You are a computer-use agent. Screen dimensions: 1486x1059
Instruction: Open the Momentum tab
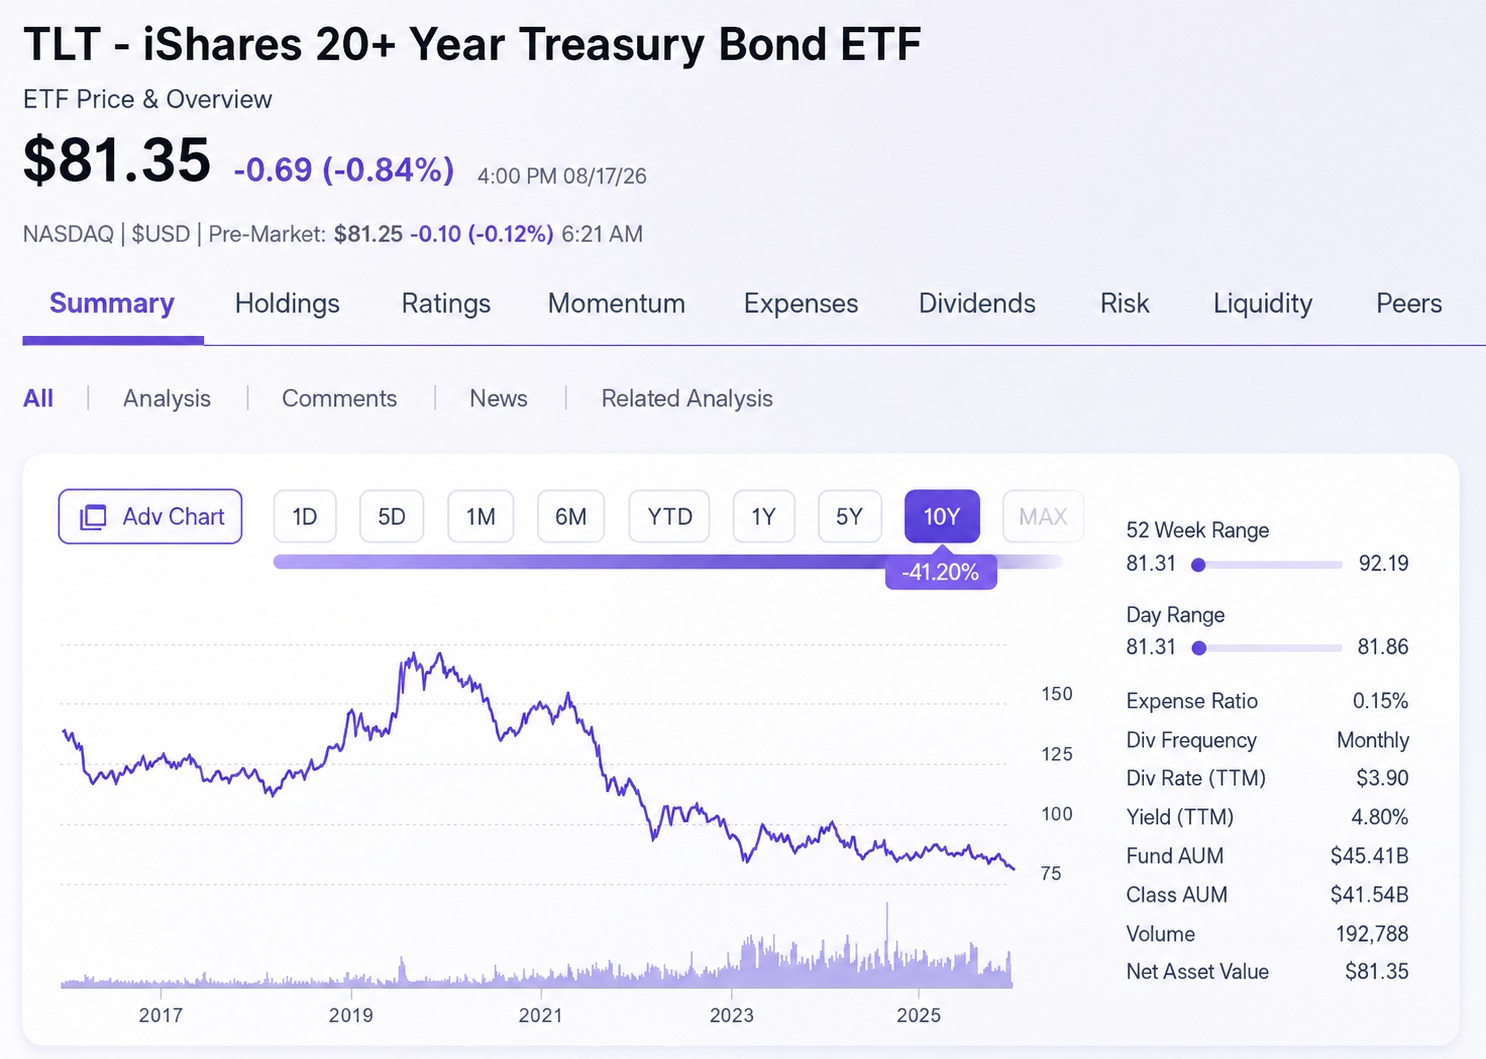click(616, 303)
